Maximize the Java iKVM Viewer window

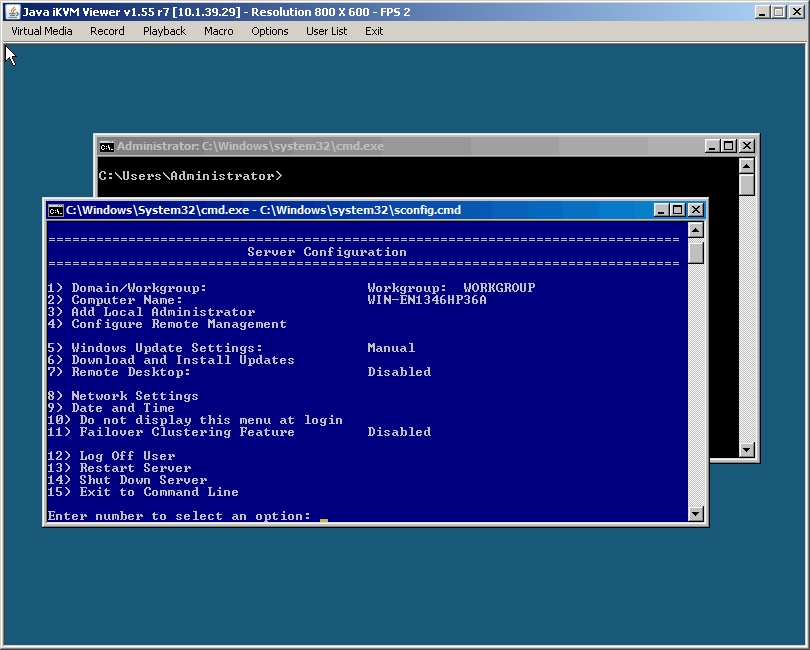(779, 12)
